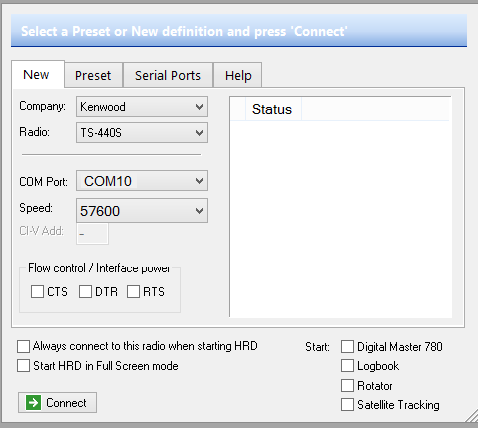
Task: Toggle the DTR checkbox
Action: [x=85, y=292]
